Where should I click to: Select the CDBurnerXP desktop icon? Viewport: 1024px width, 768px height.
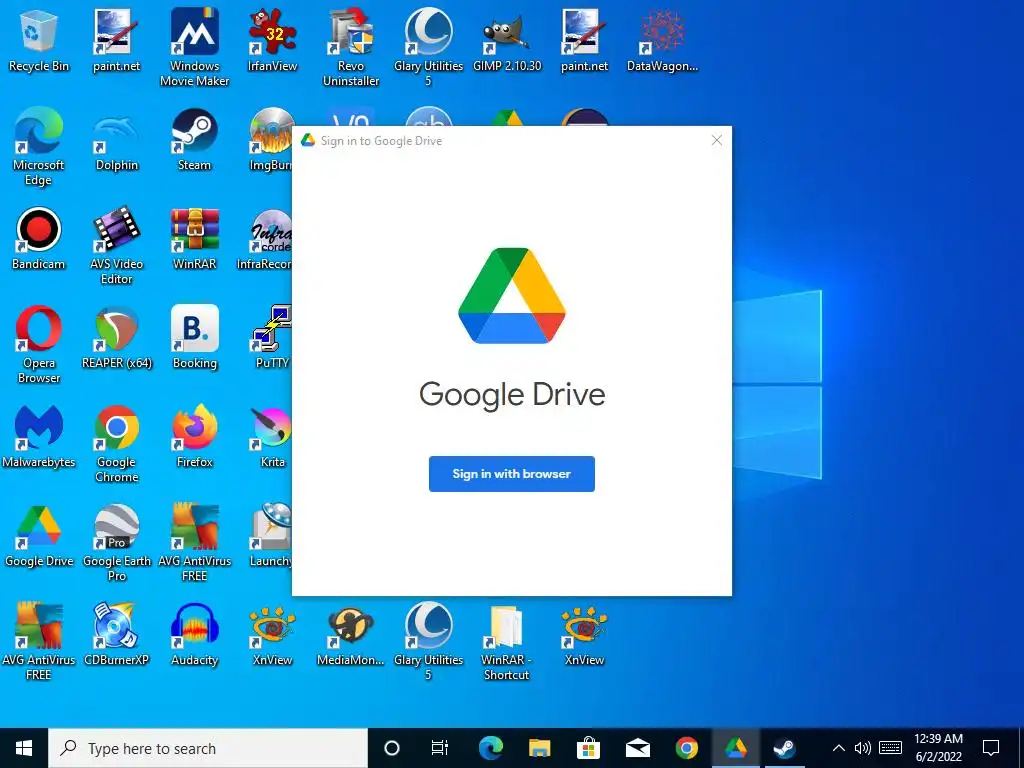click(116, 635)
